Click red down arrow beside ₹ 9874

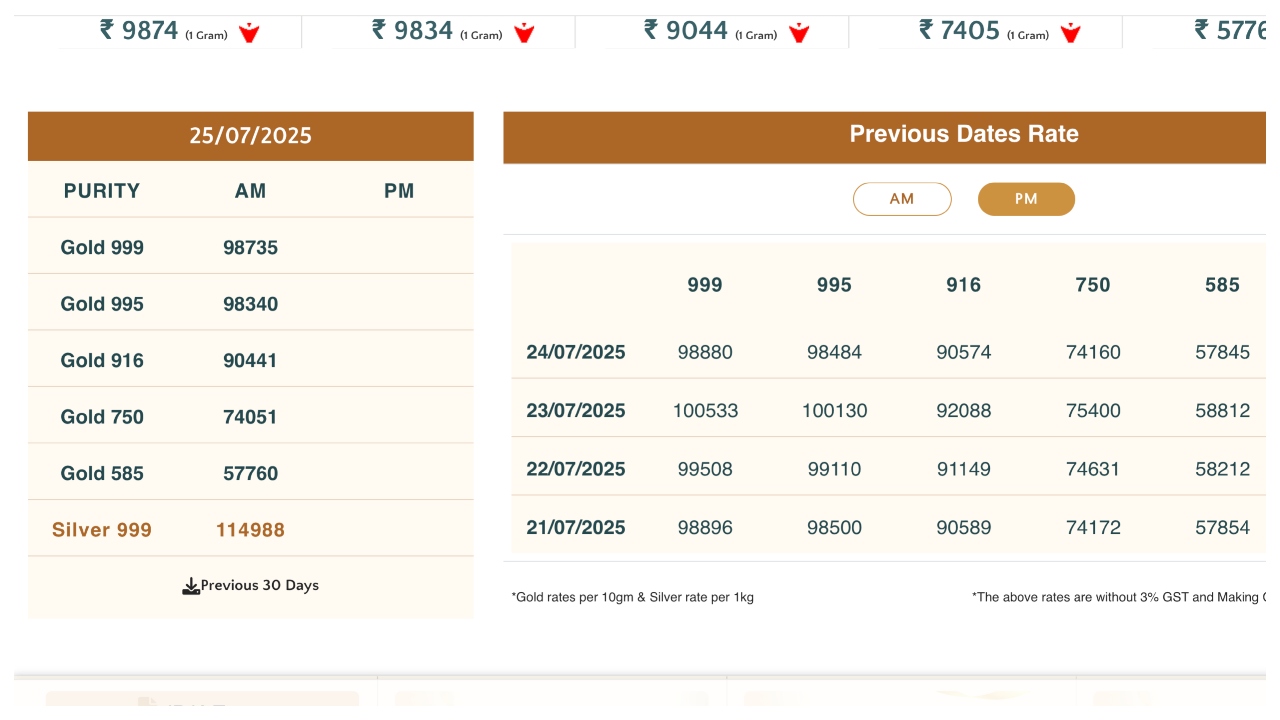(x=249, y=33)
